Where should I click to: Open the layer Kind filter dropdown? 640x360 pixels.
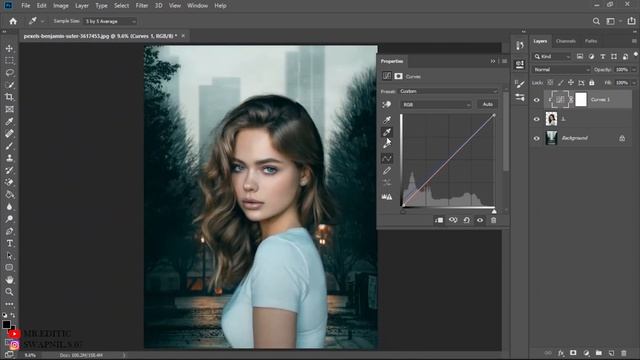point(552,57)
